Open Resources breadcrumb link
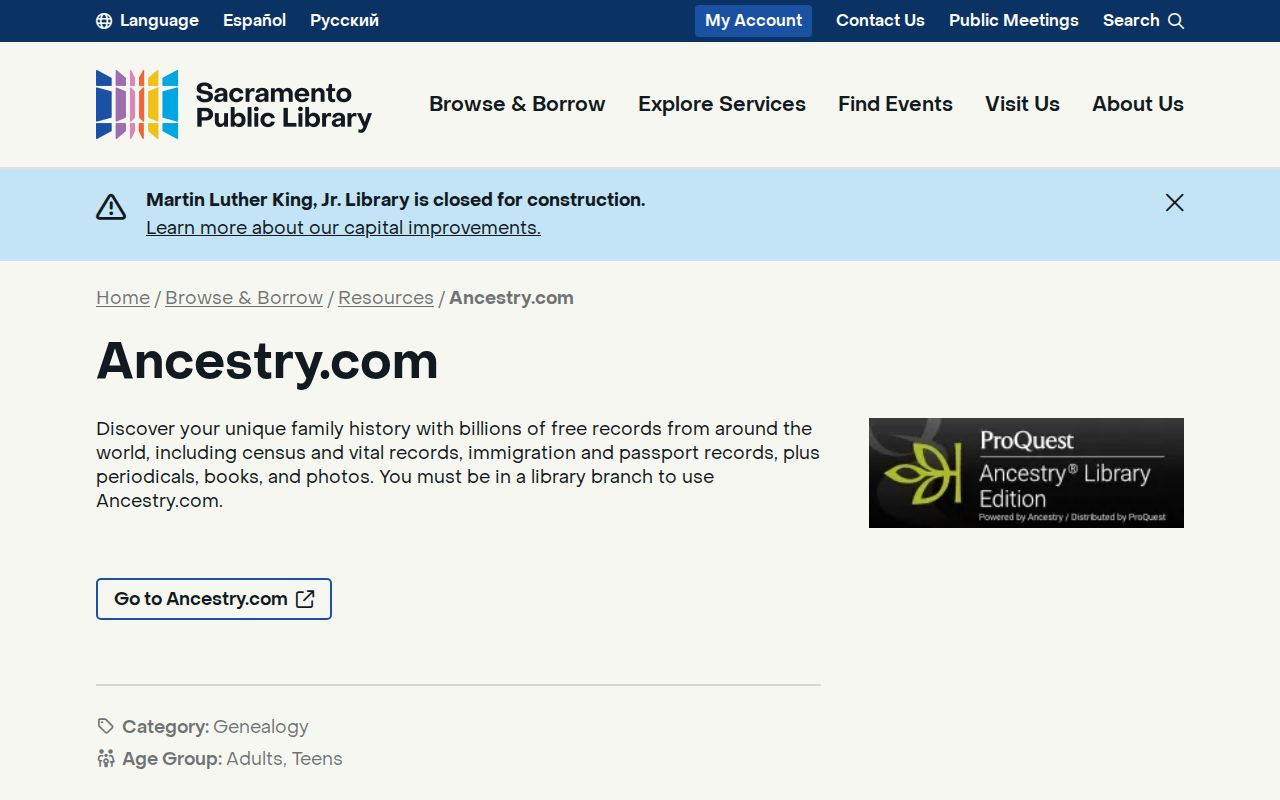This screenshot has height=800, width=1280. (x=386, y=298)
